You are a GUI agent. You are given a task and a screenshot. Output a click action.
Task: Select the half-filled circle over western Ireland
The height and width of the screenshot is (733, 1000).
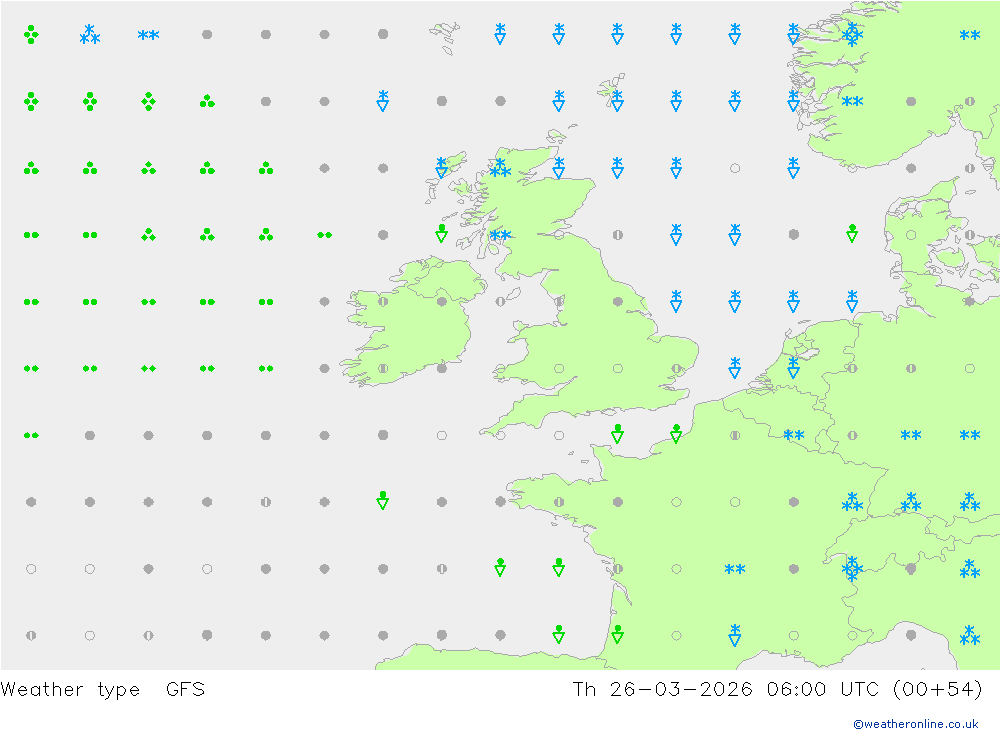[x=383, y=301]
